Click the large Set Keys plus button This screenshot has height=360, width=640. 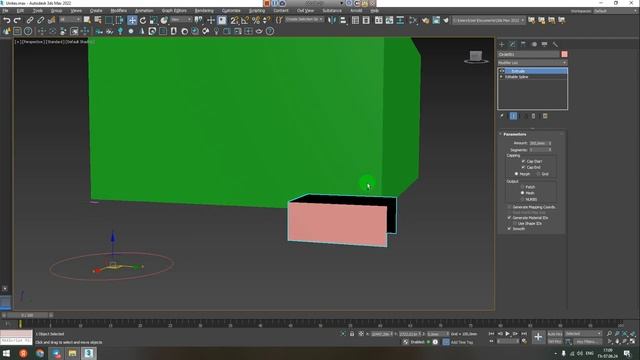click(x=538, y=337)
